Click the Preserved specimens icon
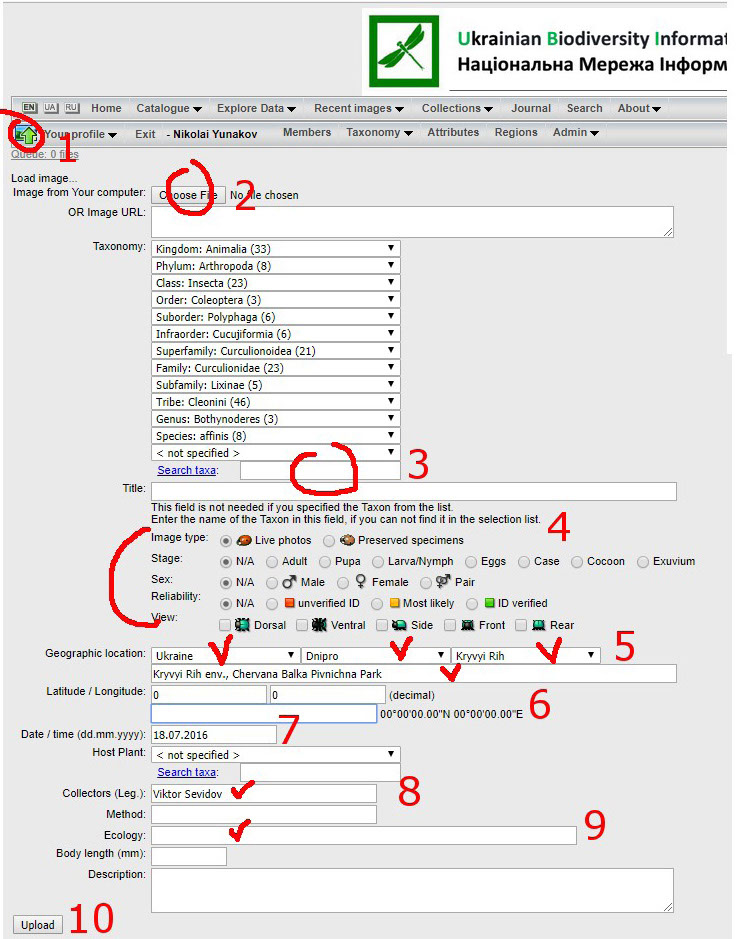This screenshot has width=736, height=939. click(x=347, y=540)
